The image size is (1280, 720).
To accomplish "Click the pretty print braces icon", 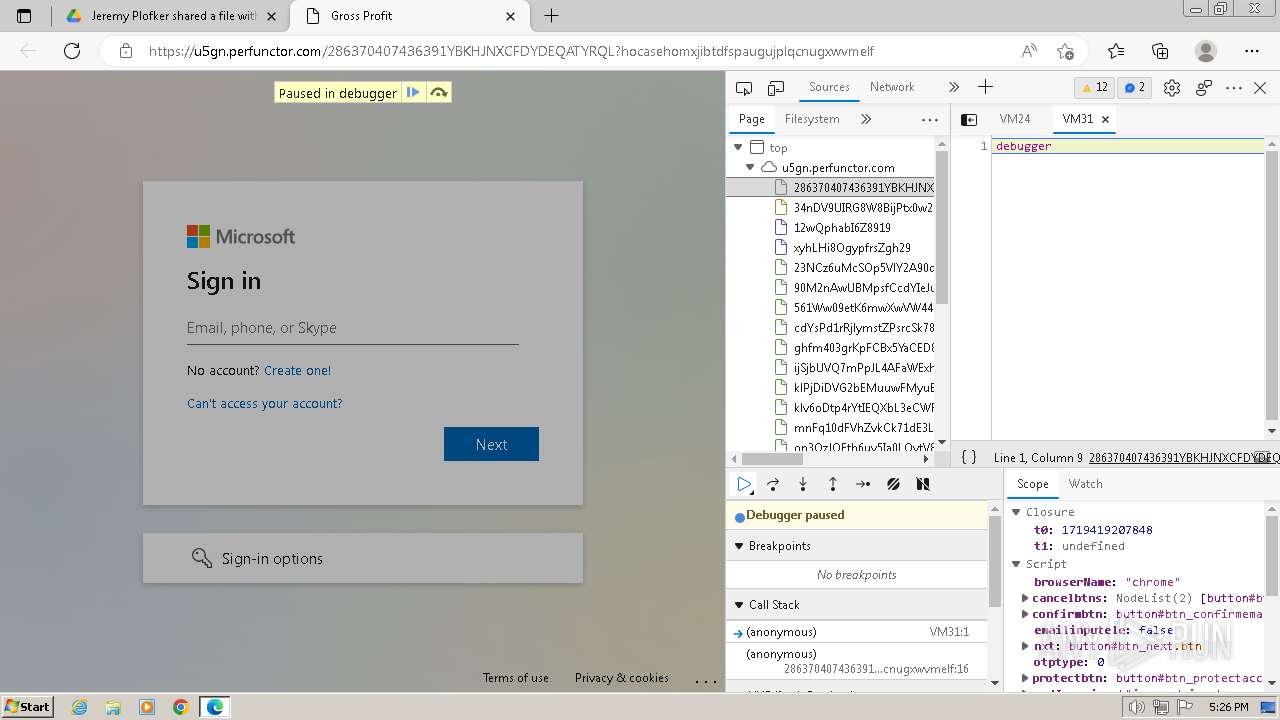I will (968, 457).
